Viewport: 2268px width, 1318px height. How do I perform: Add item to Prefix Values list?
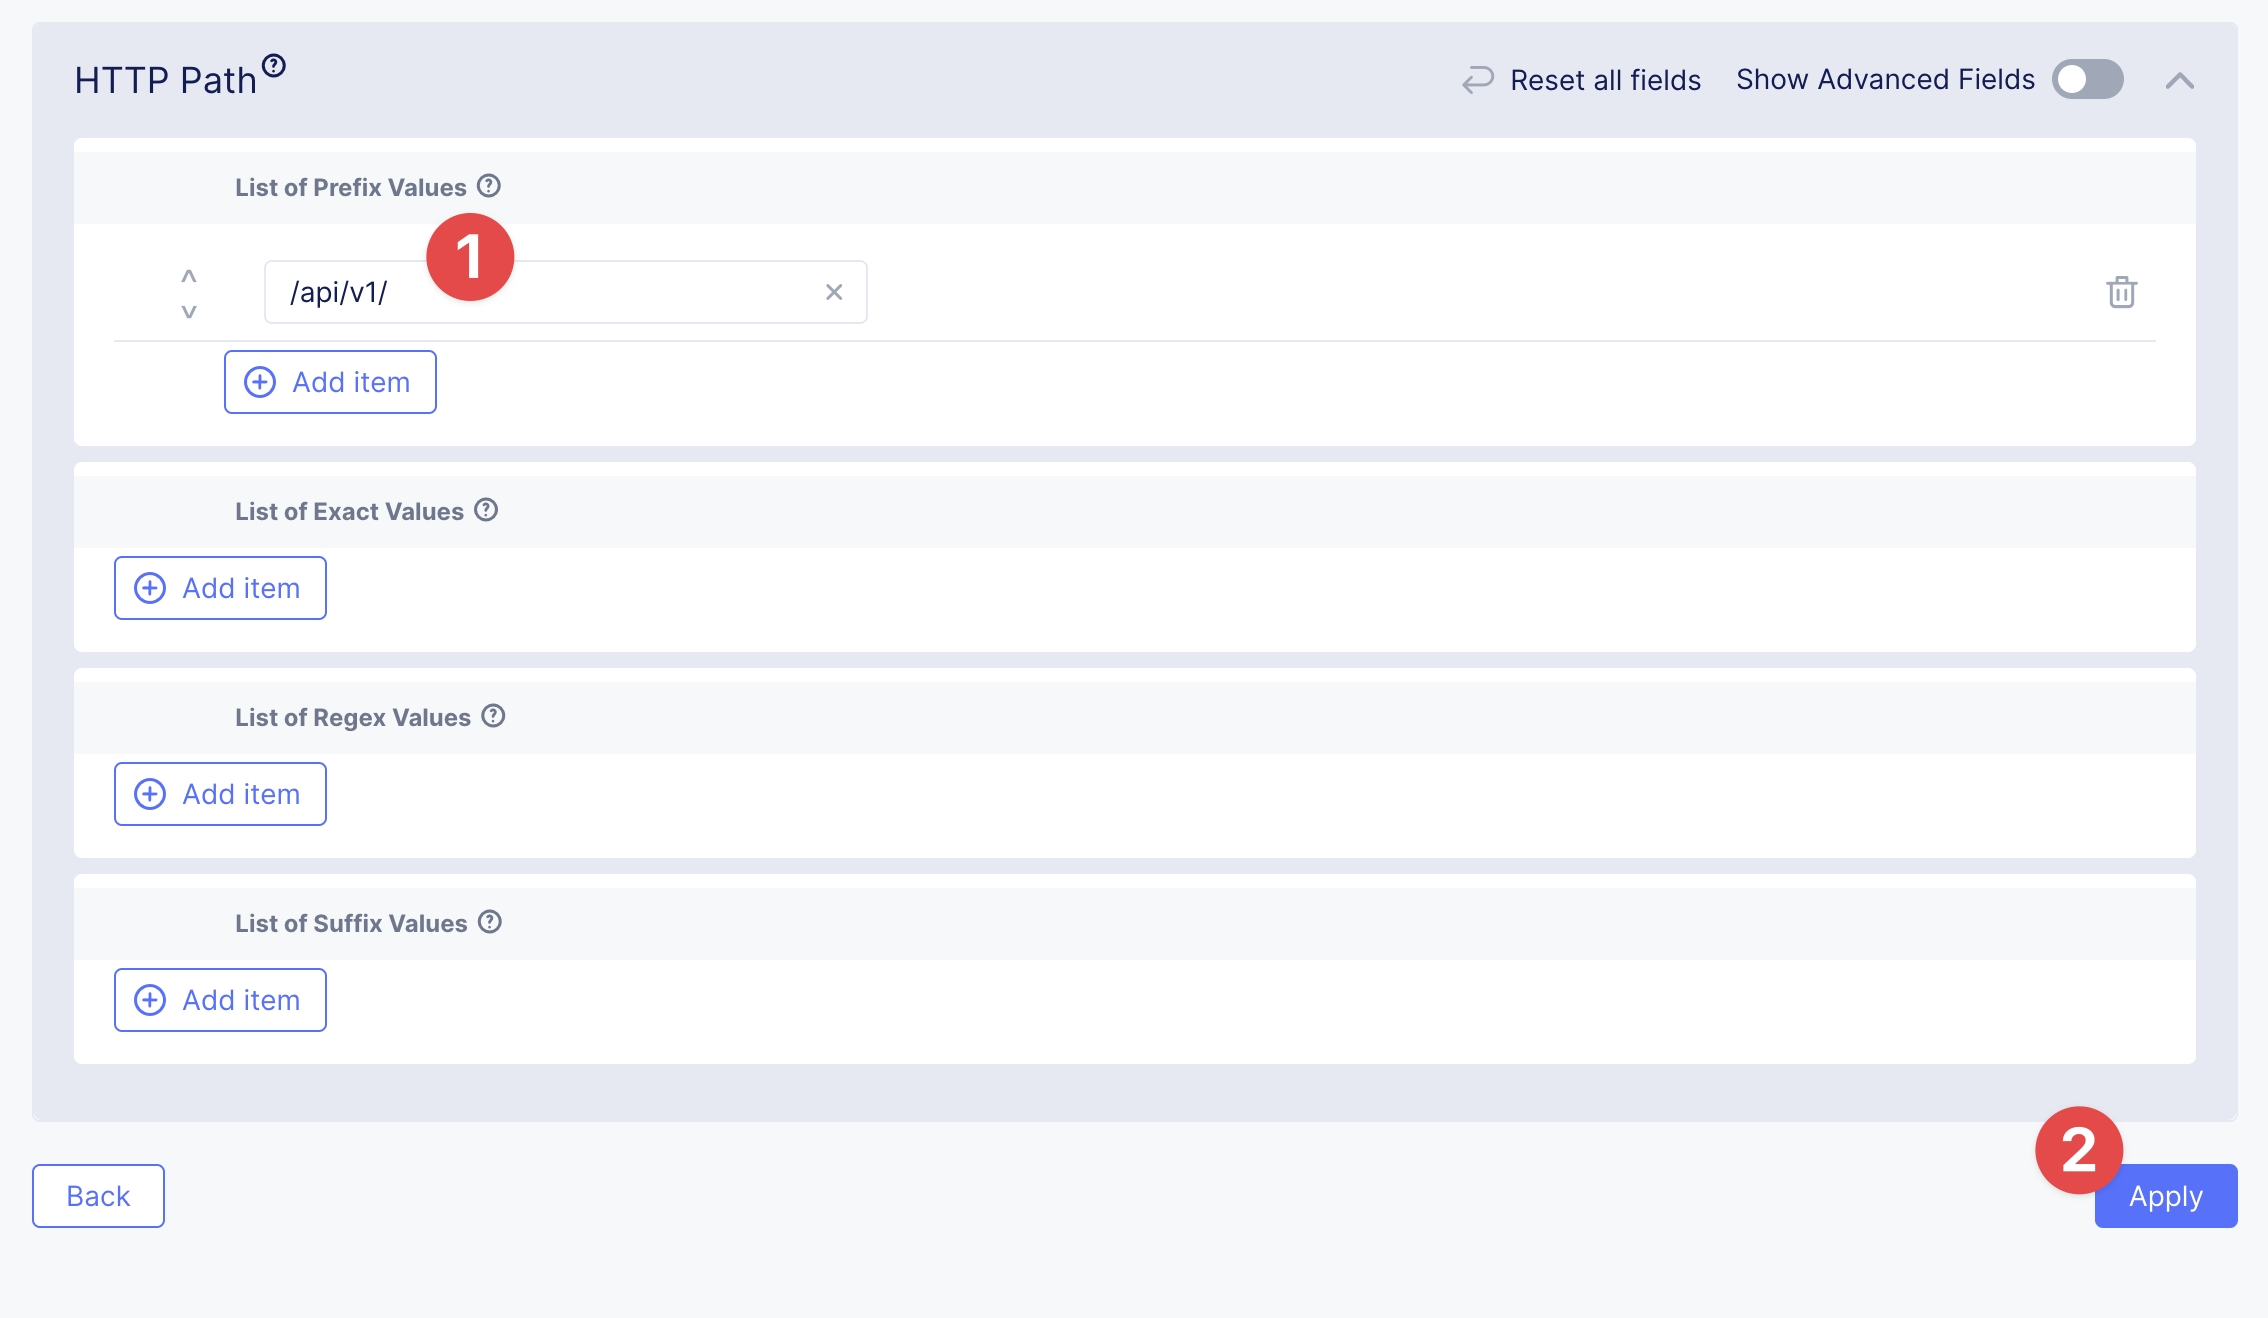(x=330, y=382)
